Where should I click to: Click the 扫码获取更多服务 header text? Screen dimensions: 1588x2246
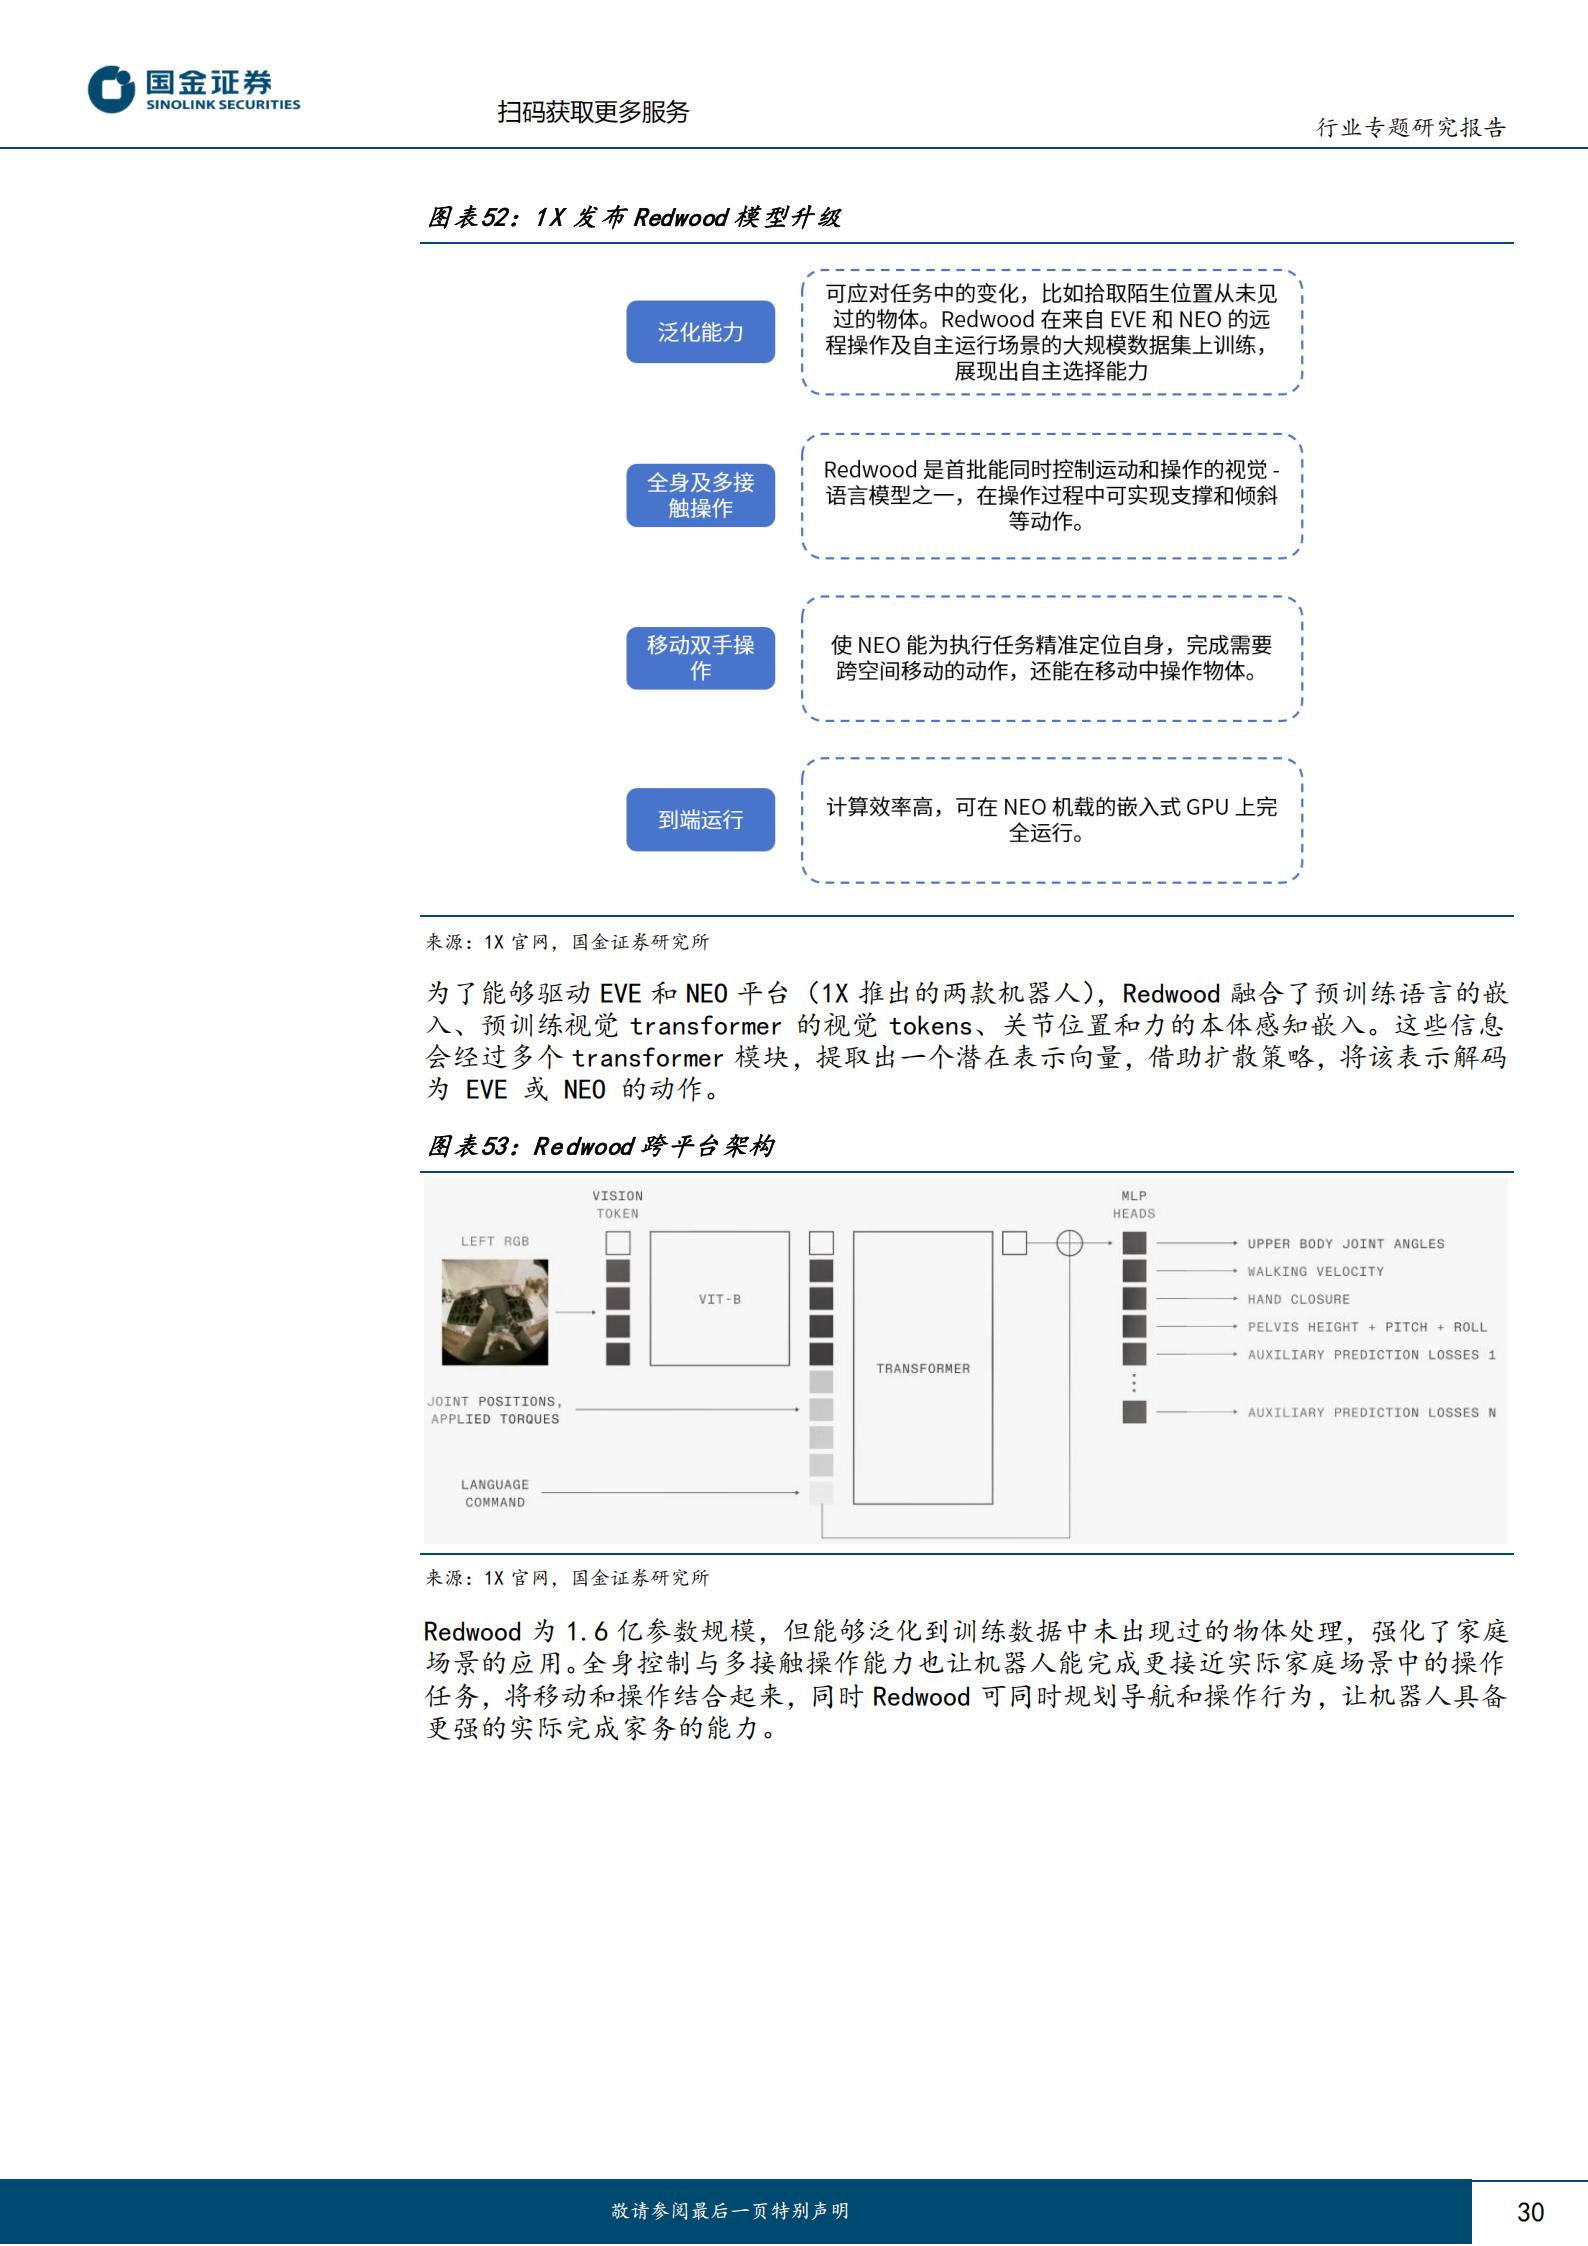pyautogui.click(x=593, y=112)
